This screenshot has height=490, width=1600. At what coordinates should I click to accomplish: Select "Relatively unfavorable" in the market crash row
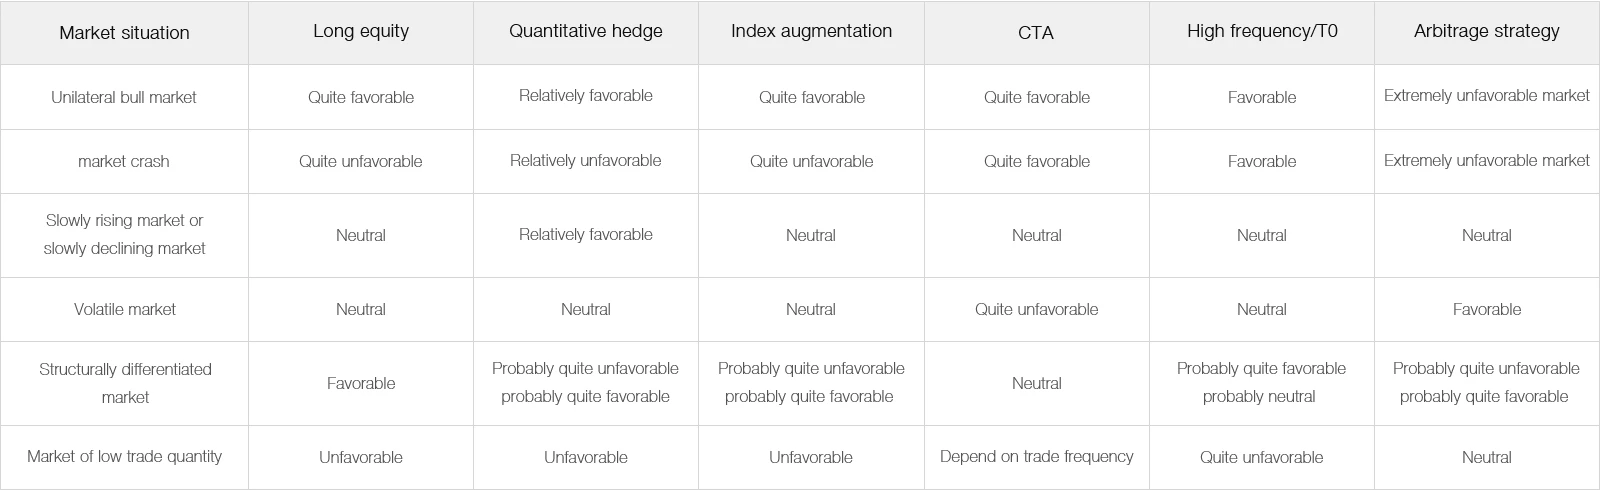586,160
